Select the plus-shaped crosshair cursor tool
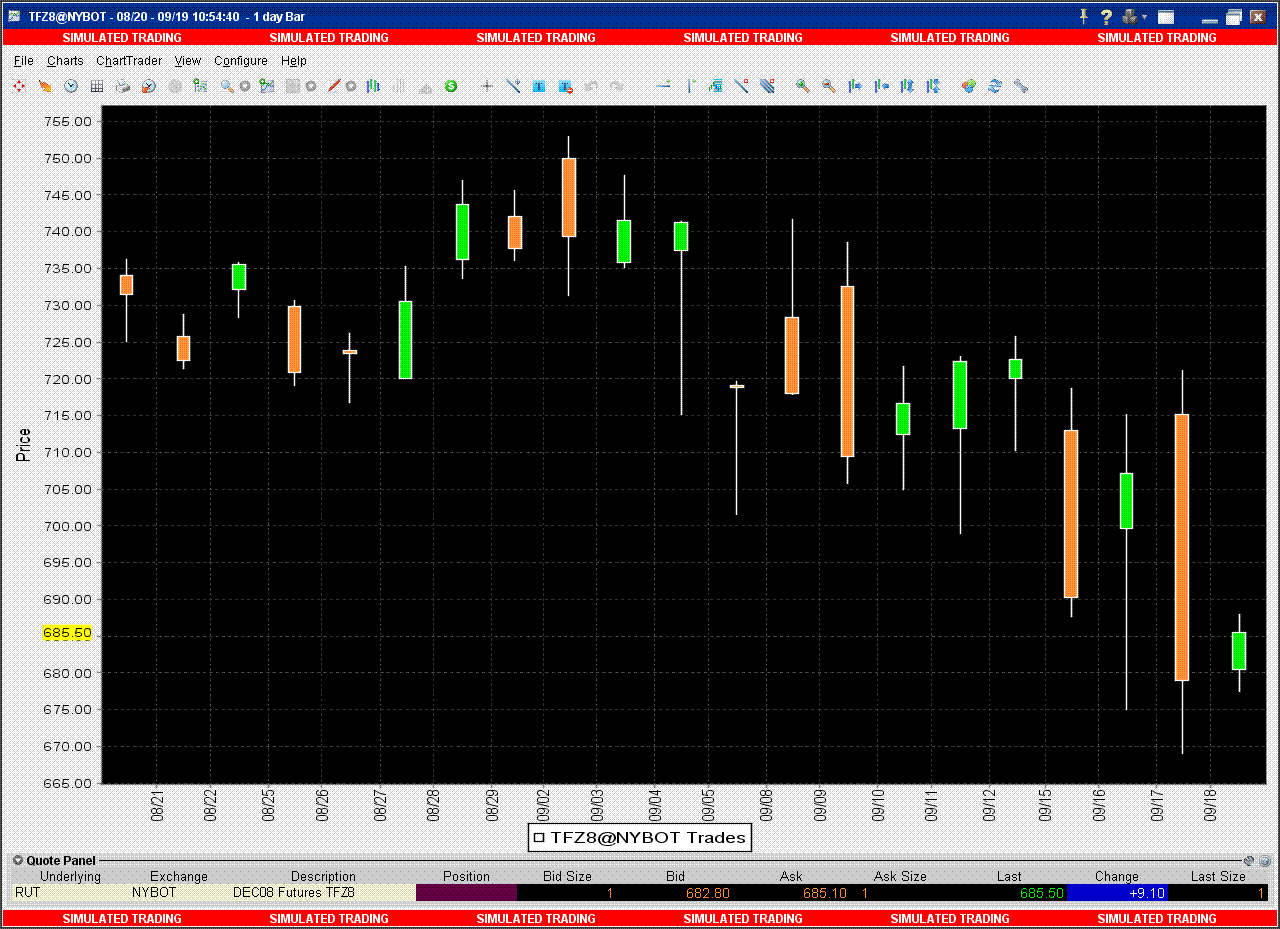This screenshot has width=1280, height=929. coord(487,87)
